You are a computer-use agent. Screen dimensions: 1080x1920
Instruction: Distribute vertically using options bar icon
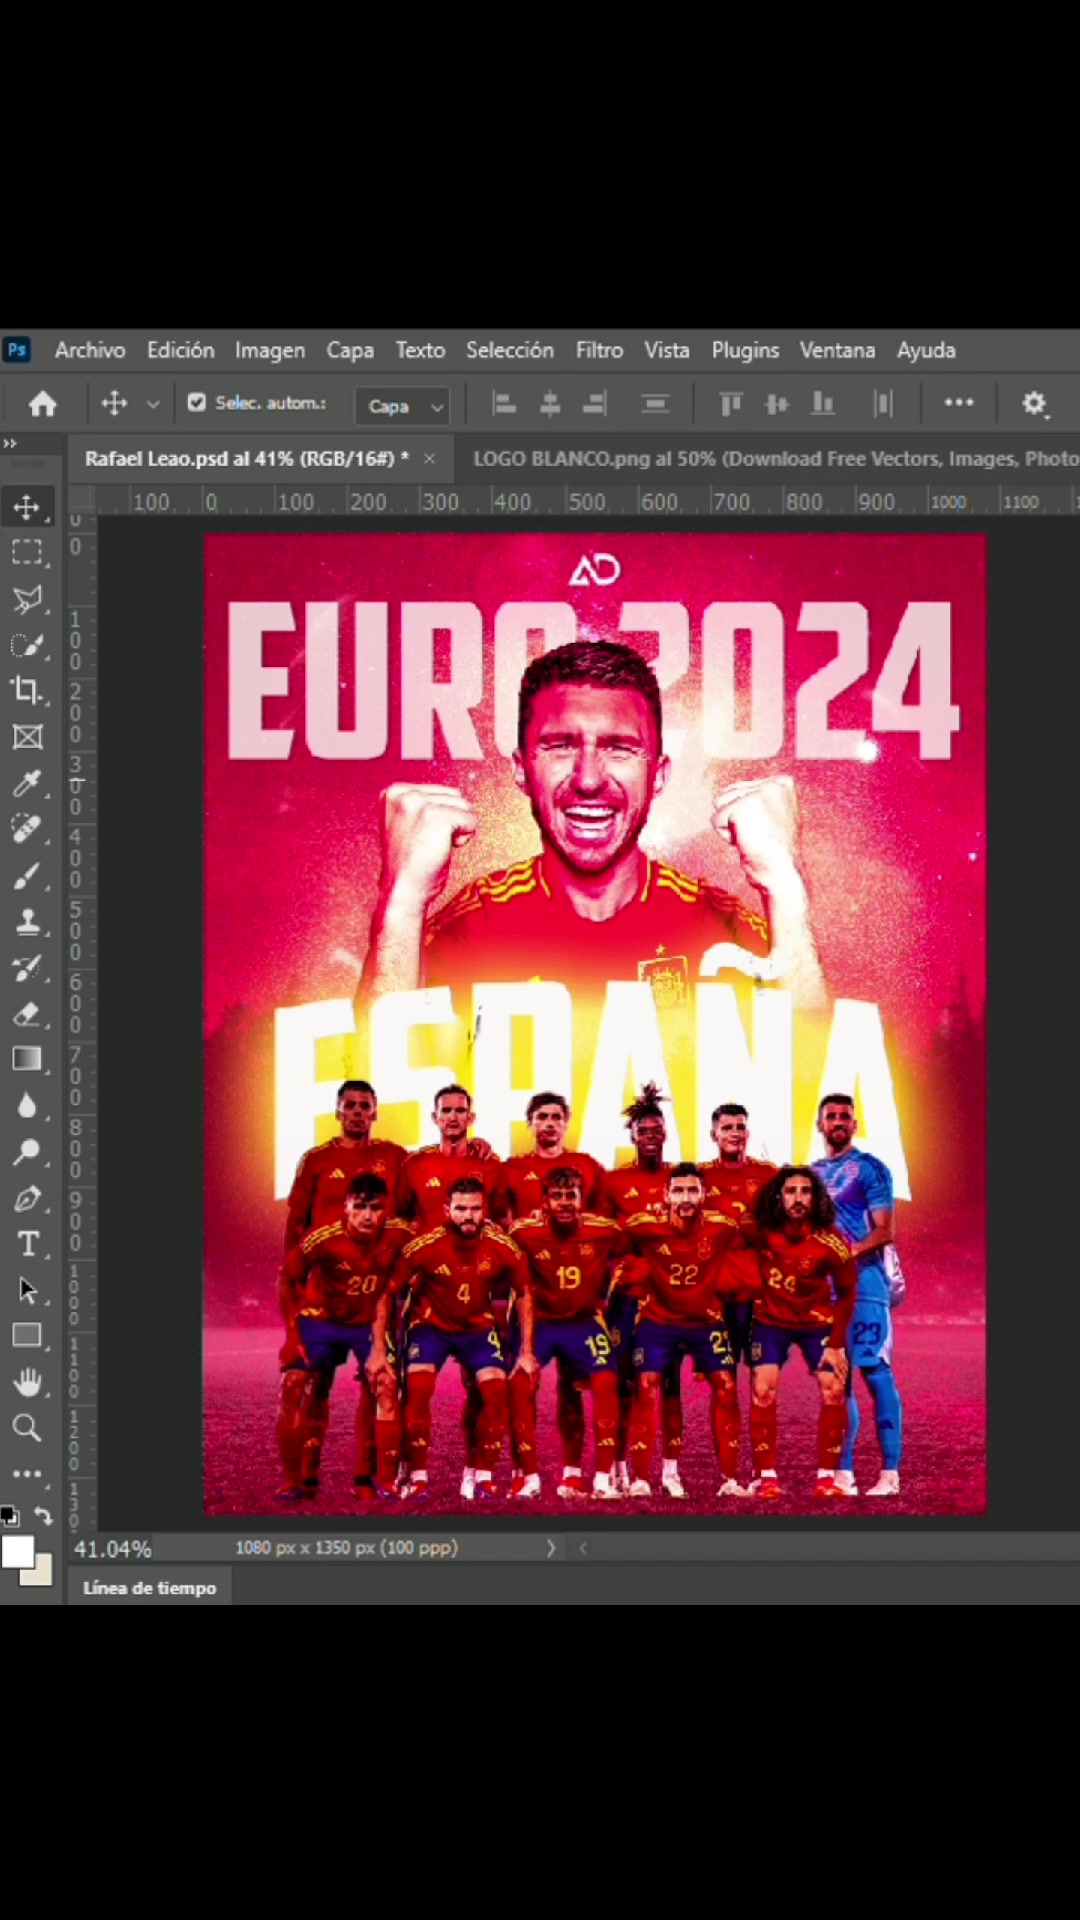pos(655,404)
